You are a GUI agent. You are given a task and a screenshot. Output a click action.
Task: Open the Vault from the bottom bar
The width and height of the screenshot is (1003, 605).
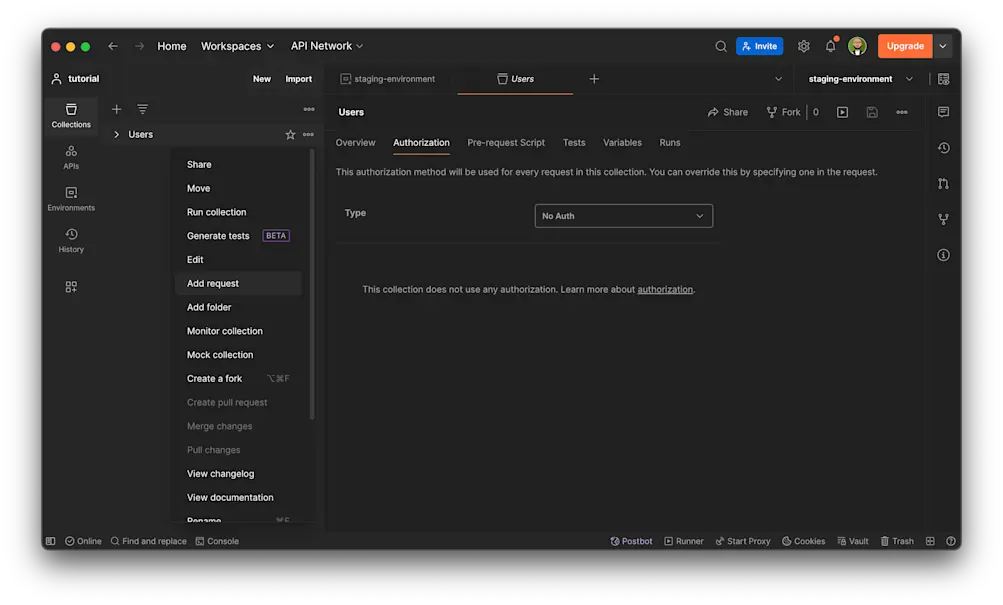852,541
